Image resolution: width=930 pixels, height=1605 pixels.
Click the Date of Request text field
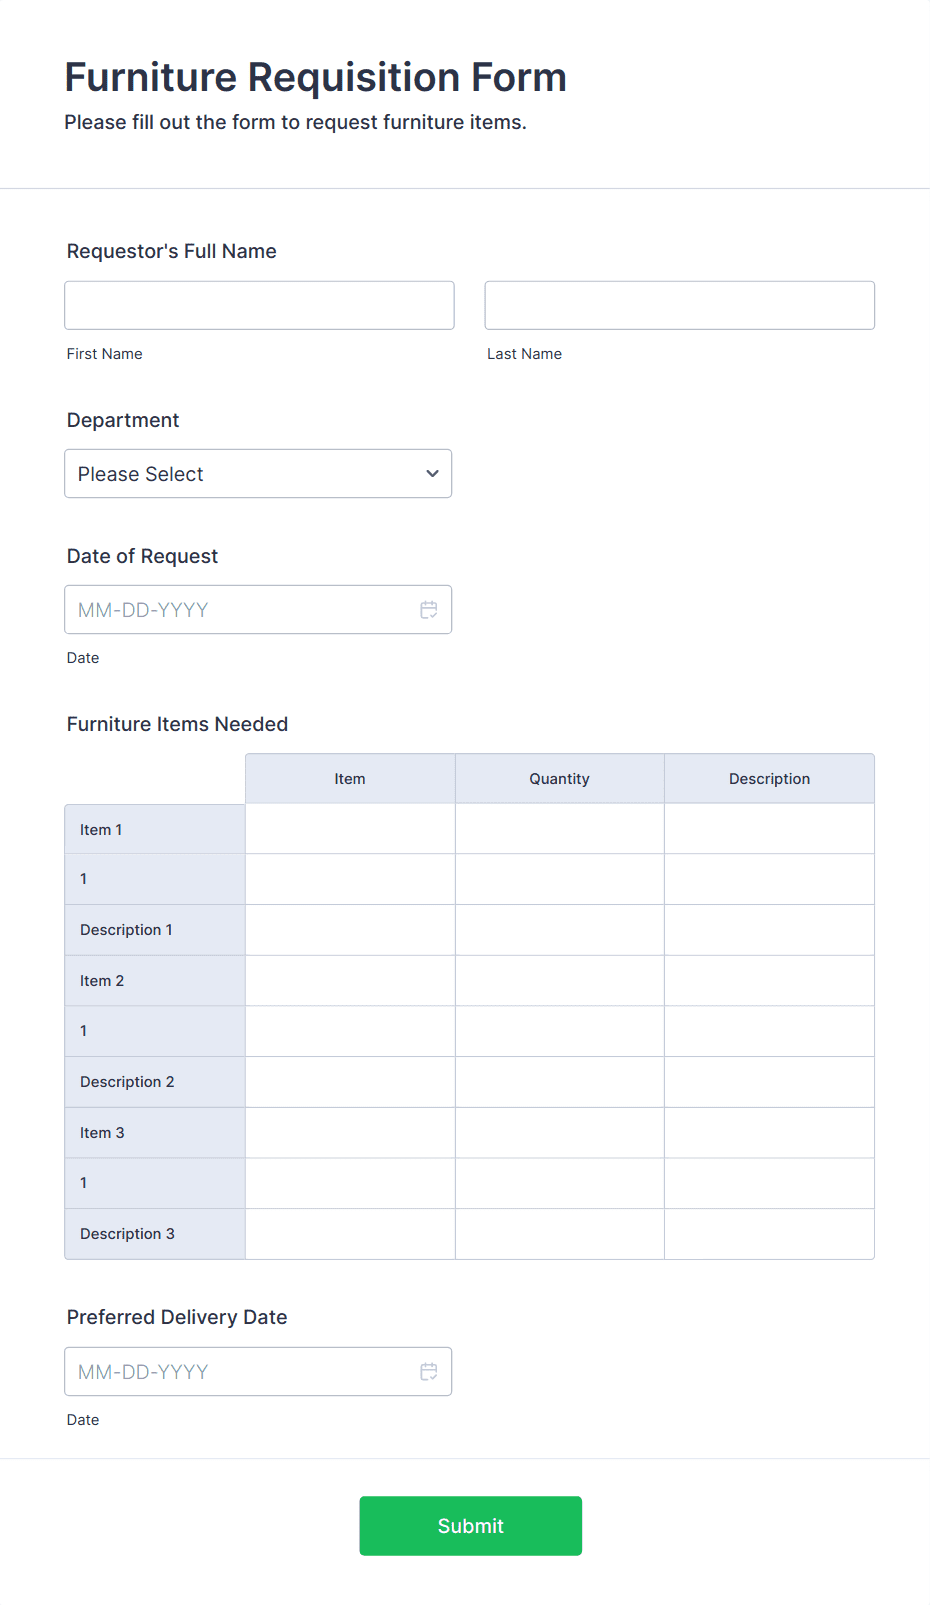(240, 610)
